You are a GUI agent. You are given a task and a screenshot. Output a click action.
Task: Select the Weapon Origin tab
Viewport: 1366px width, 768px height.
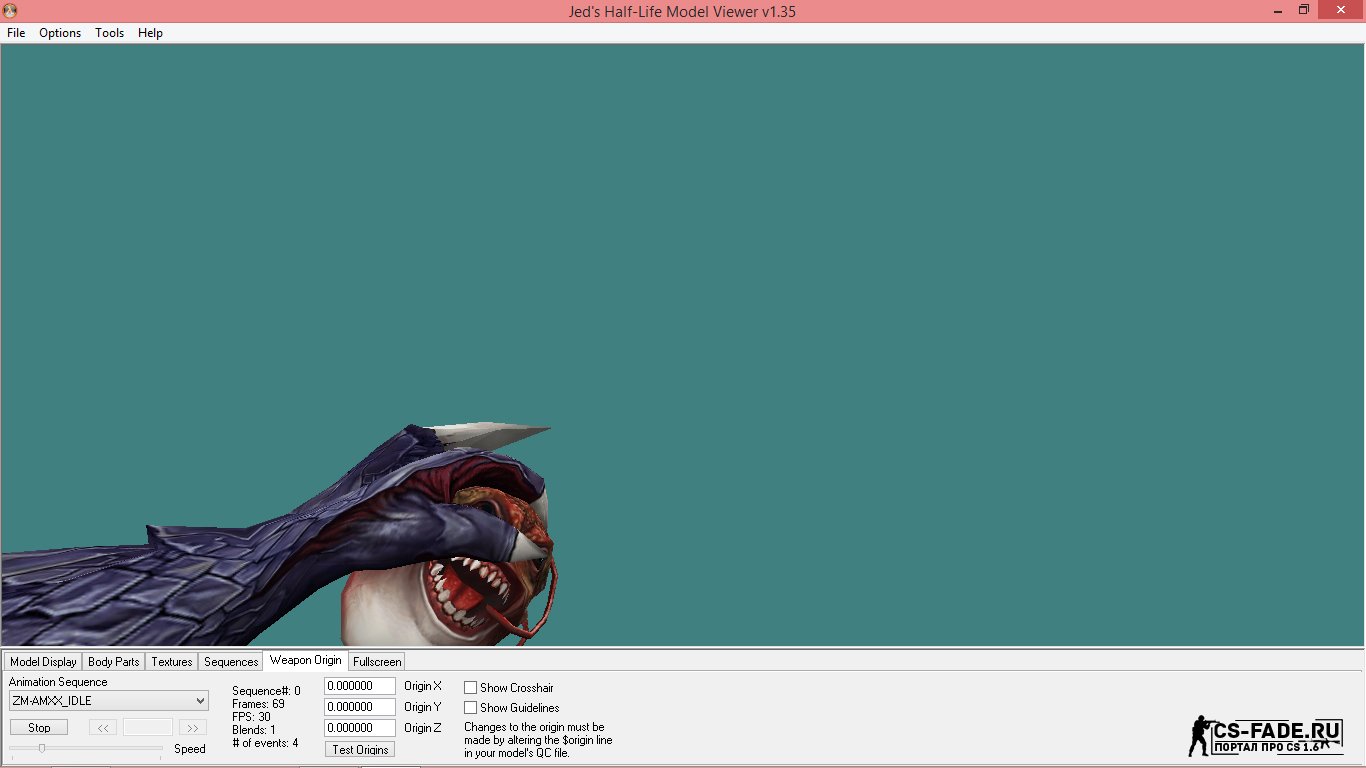coord(306,660)
